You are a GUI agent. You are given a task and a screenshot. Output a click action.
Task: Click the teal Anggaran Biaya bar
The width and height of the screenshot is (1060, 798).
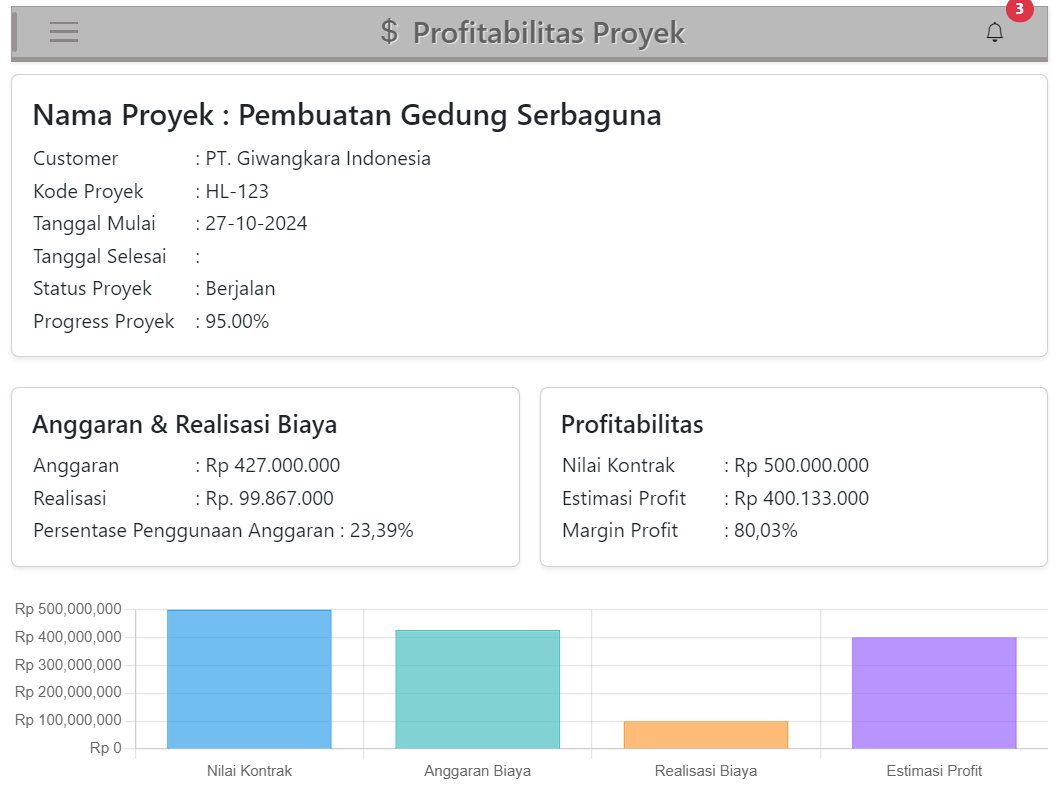[x=477, y=689]
